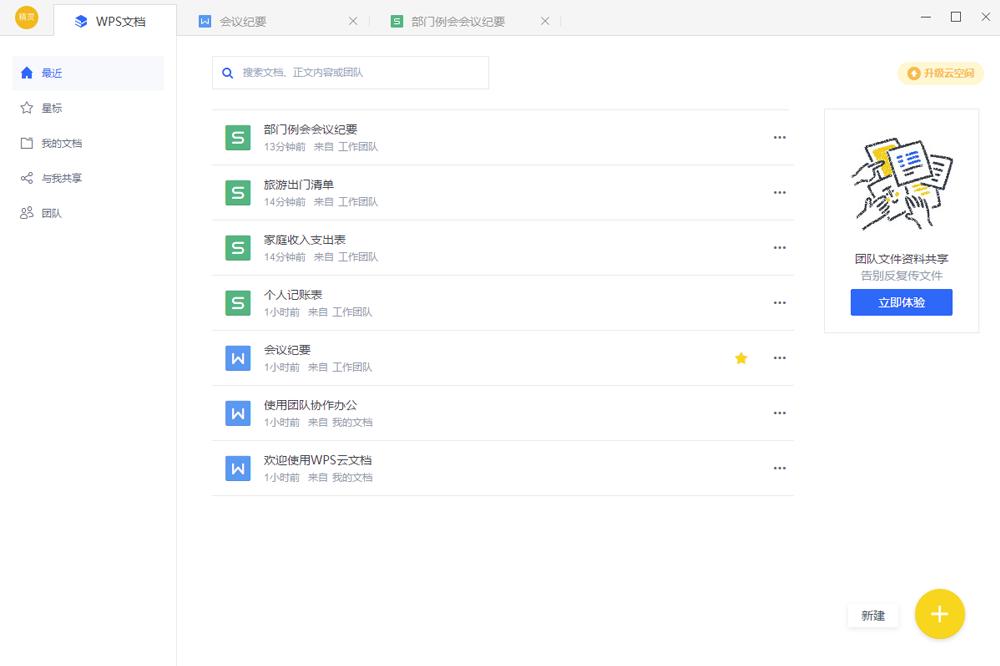Open the file named 旅游出门清单
Viewport: 1000px width, 666px height.
298,184
